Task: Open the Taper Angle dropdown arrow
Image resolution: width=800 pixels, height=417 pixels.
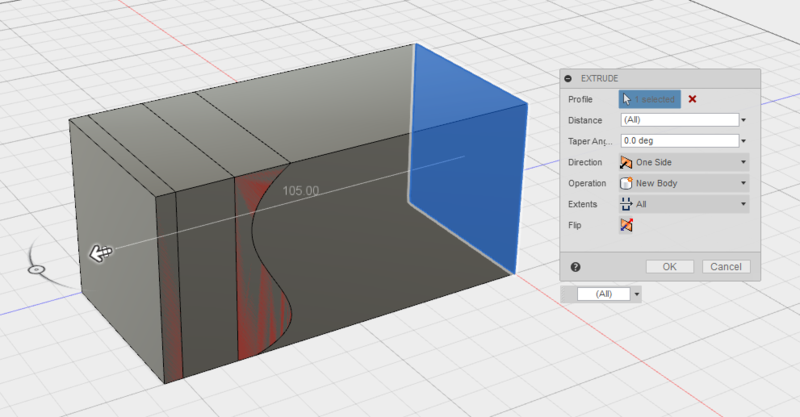Action: 743,141
